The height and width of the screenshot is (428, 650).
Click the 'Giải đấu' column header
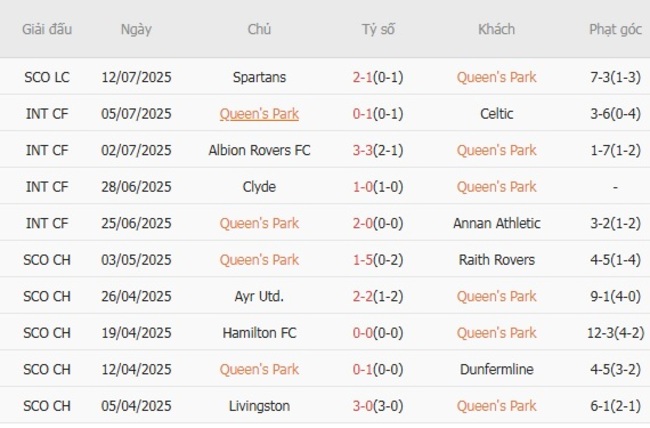coord(47,30)
